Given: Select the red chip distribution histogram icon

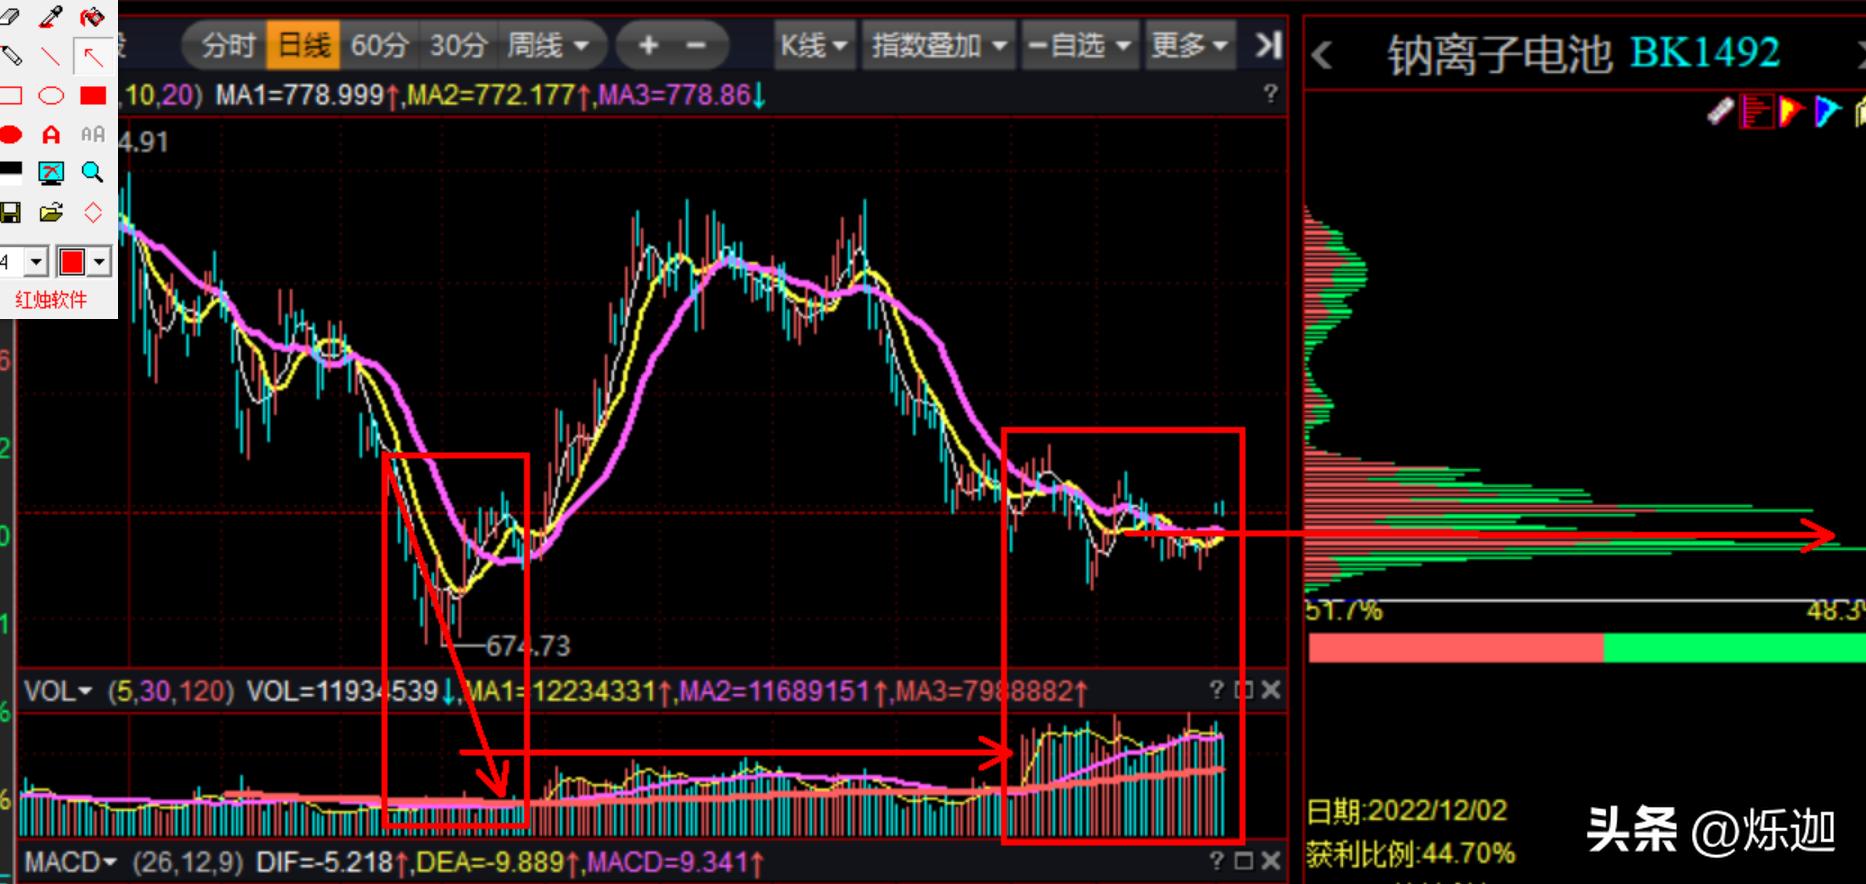Looking at the screenshot, I should [1756, 111].
